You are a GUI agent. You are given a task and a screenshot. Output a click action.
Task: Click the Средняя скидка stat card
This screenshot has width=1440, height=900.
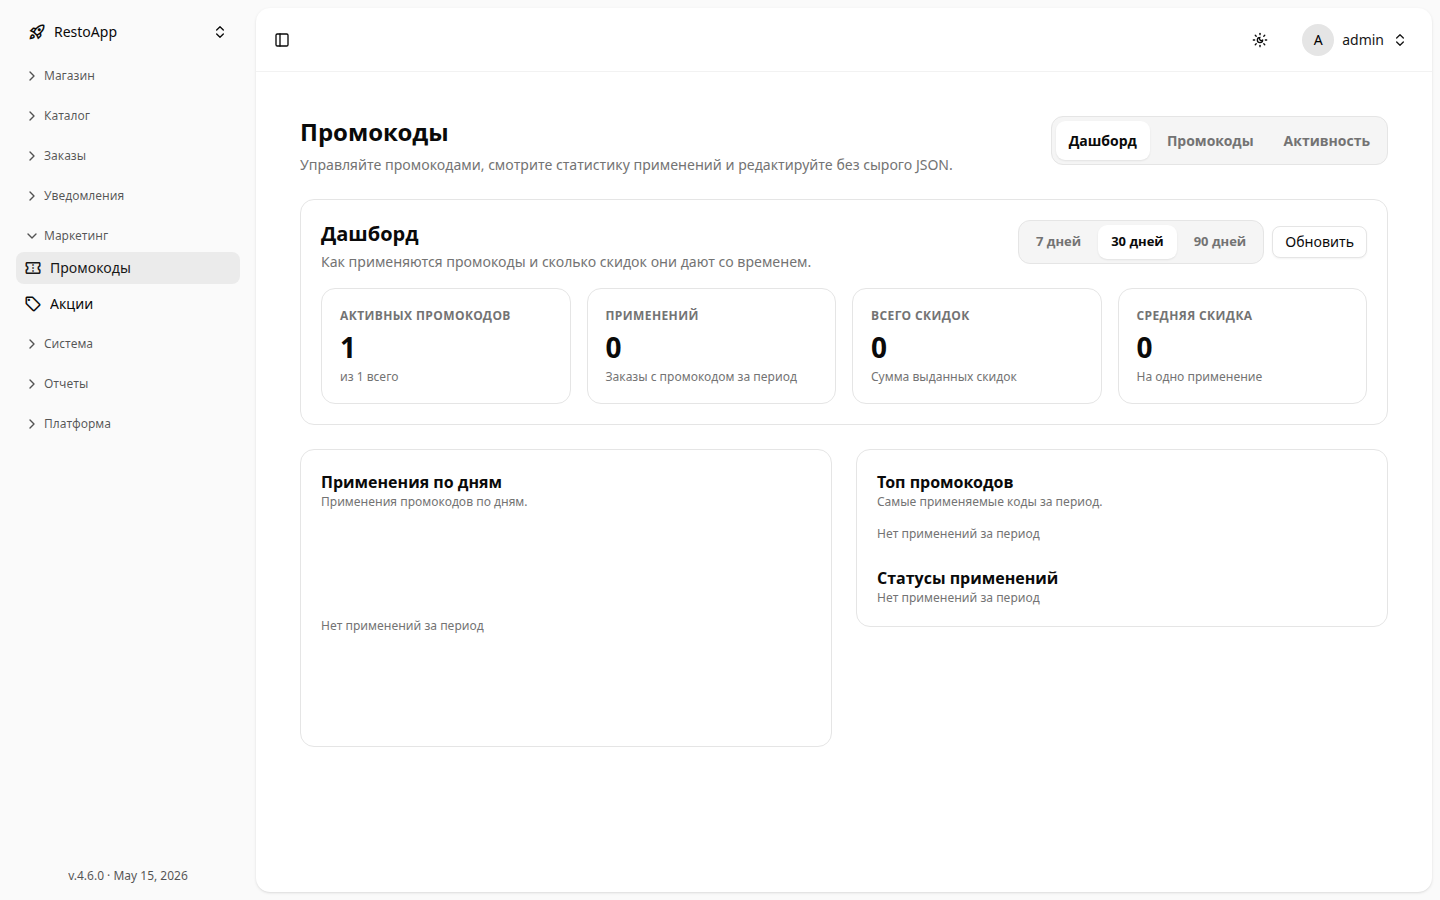point(1242,346)
